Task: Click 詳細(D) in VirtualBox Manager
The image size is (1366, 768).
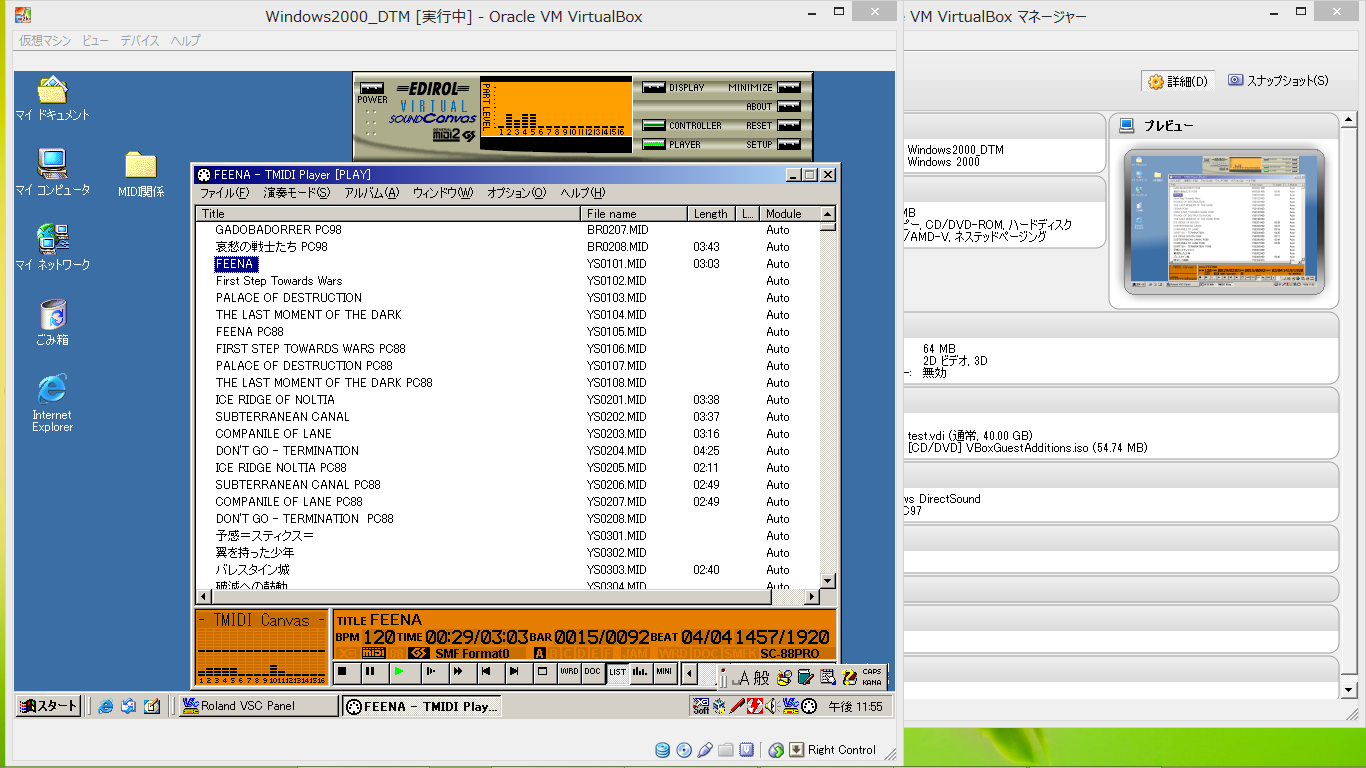Action: [x=1179, y=81]
